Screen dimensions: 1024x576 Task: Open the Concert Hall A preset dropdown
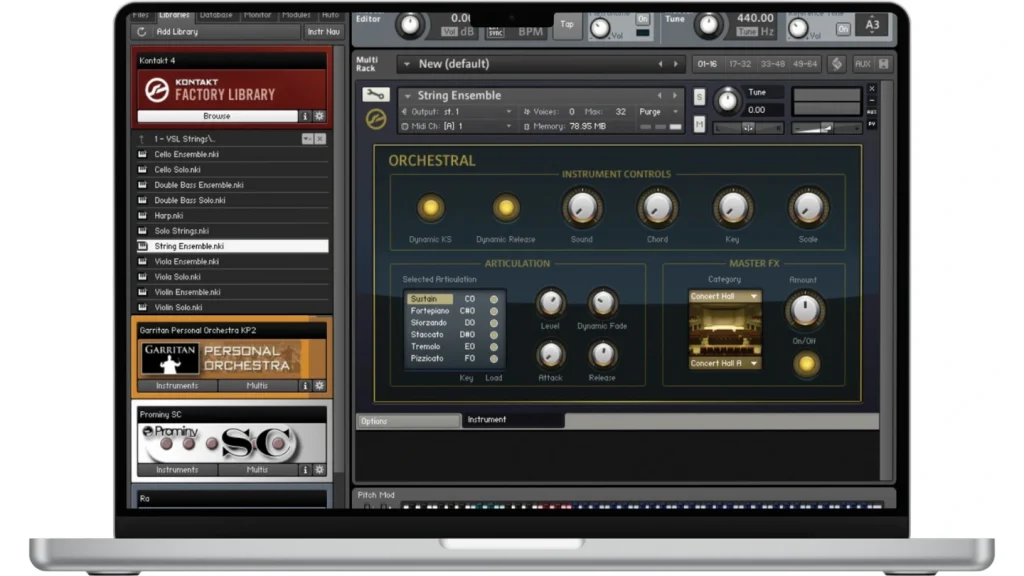tap(724, 364)
